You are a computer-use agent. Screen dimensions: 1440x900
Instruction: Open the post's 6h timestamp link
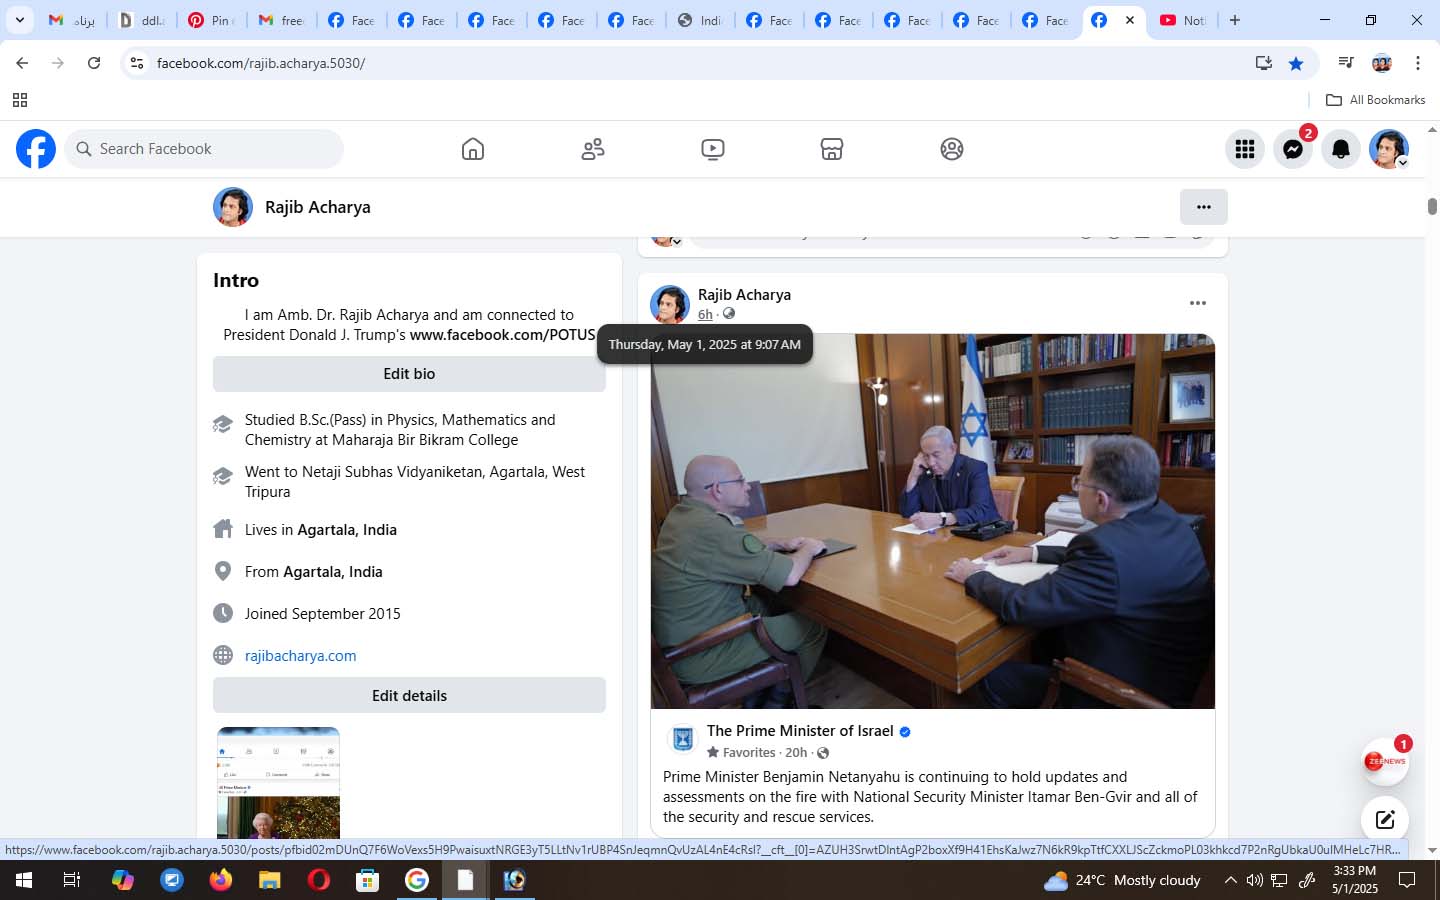705,314
